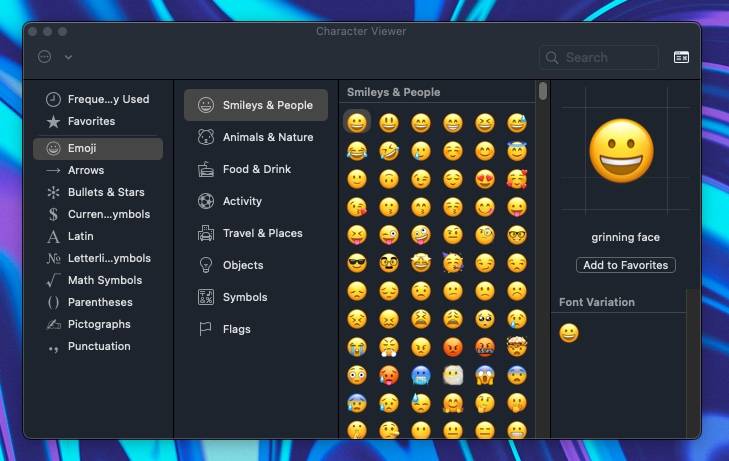The height and width of the screenshot is (461, 729).
Task: Select sunglasses face emoji
Action: click(357, 263)
